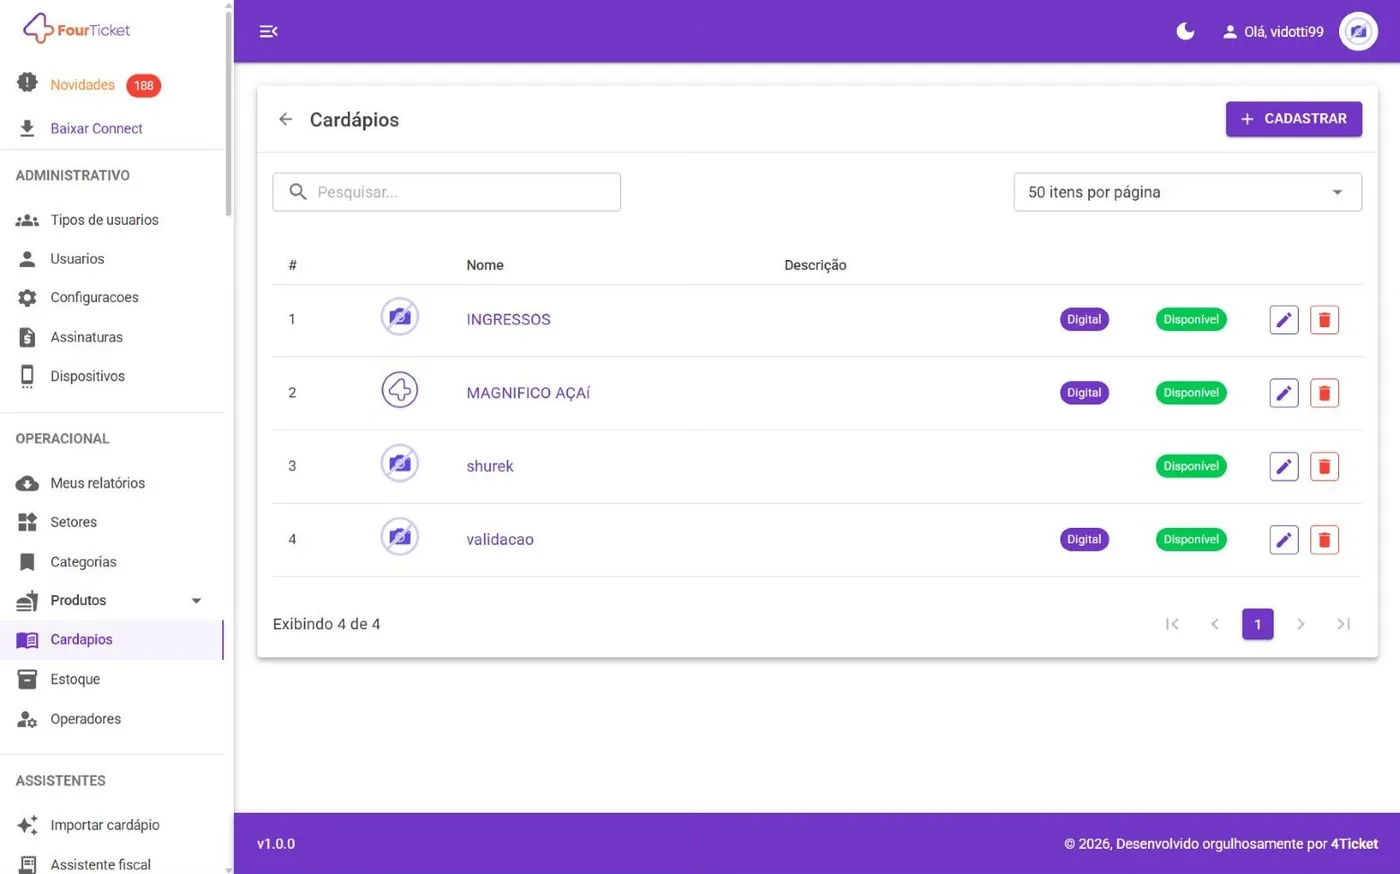Open Estoque page
Screen dimensions: 1400x874
(75, 679)
